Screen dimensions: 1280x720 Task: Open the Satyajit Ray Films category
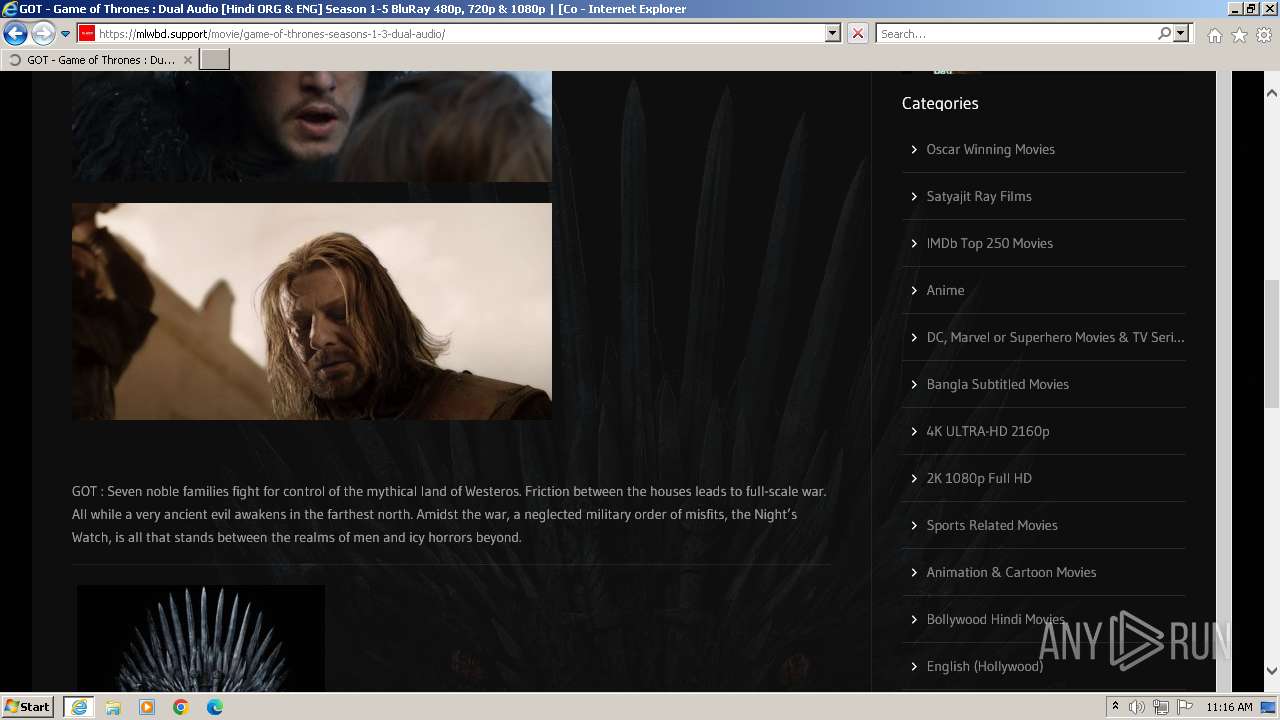(x=979, y=196)
